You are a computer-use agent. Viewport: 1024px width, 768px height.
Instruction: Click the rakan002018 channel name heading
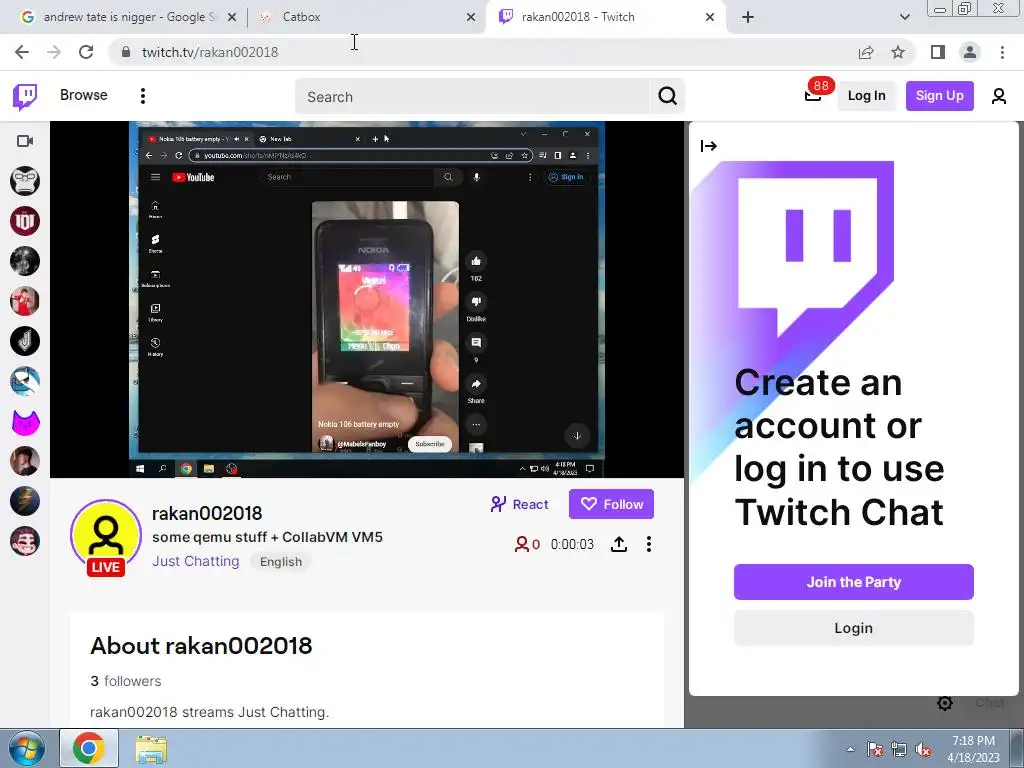(x=206, y=513)
